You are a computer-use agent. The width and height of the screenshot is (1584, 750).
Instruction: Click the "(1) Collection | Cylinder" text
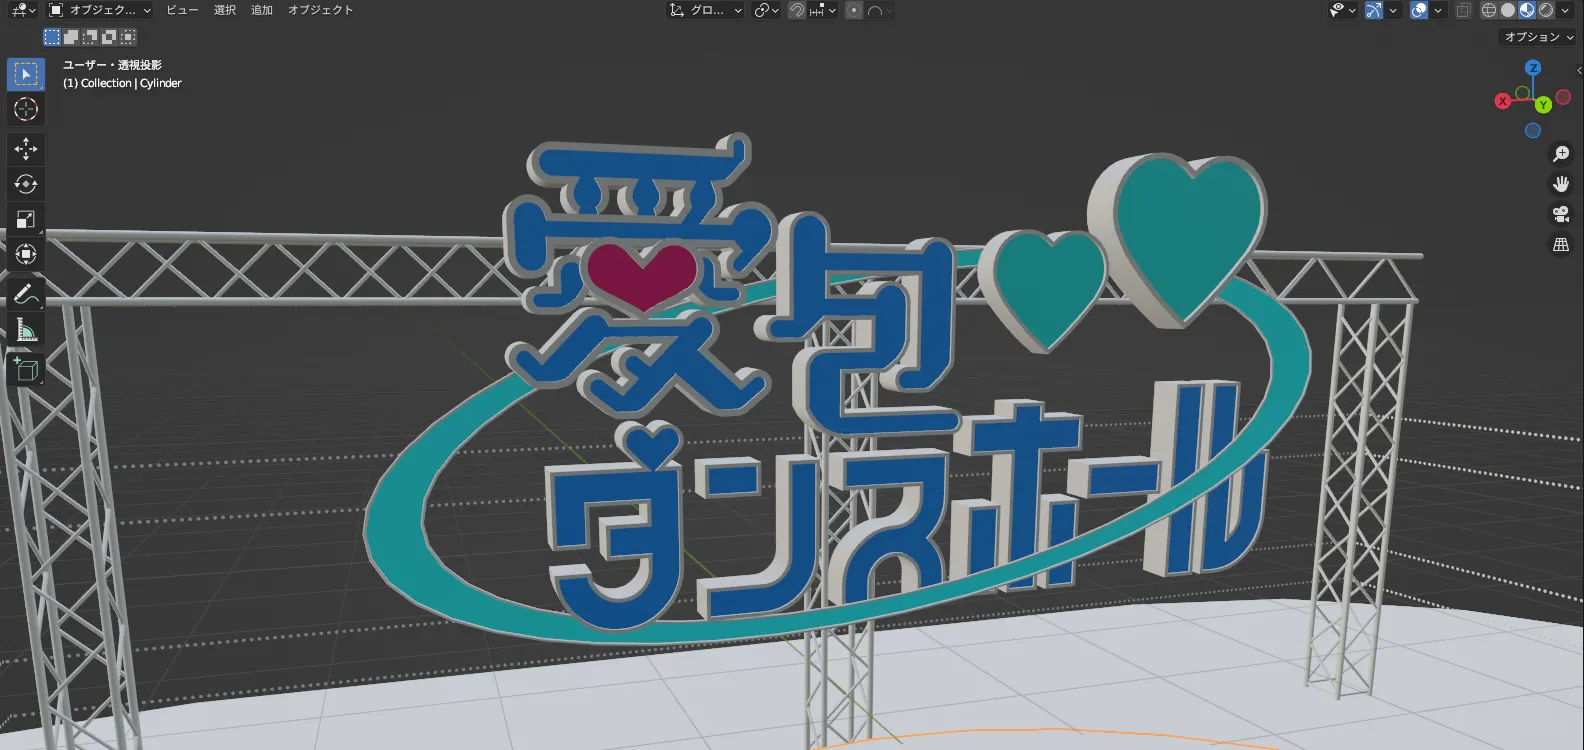pyautogui.click(x=122, y=83)
